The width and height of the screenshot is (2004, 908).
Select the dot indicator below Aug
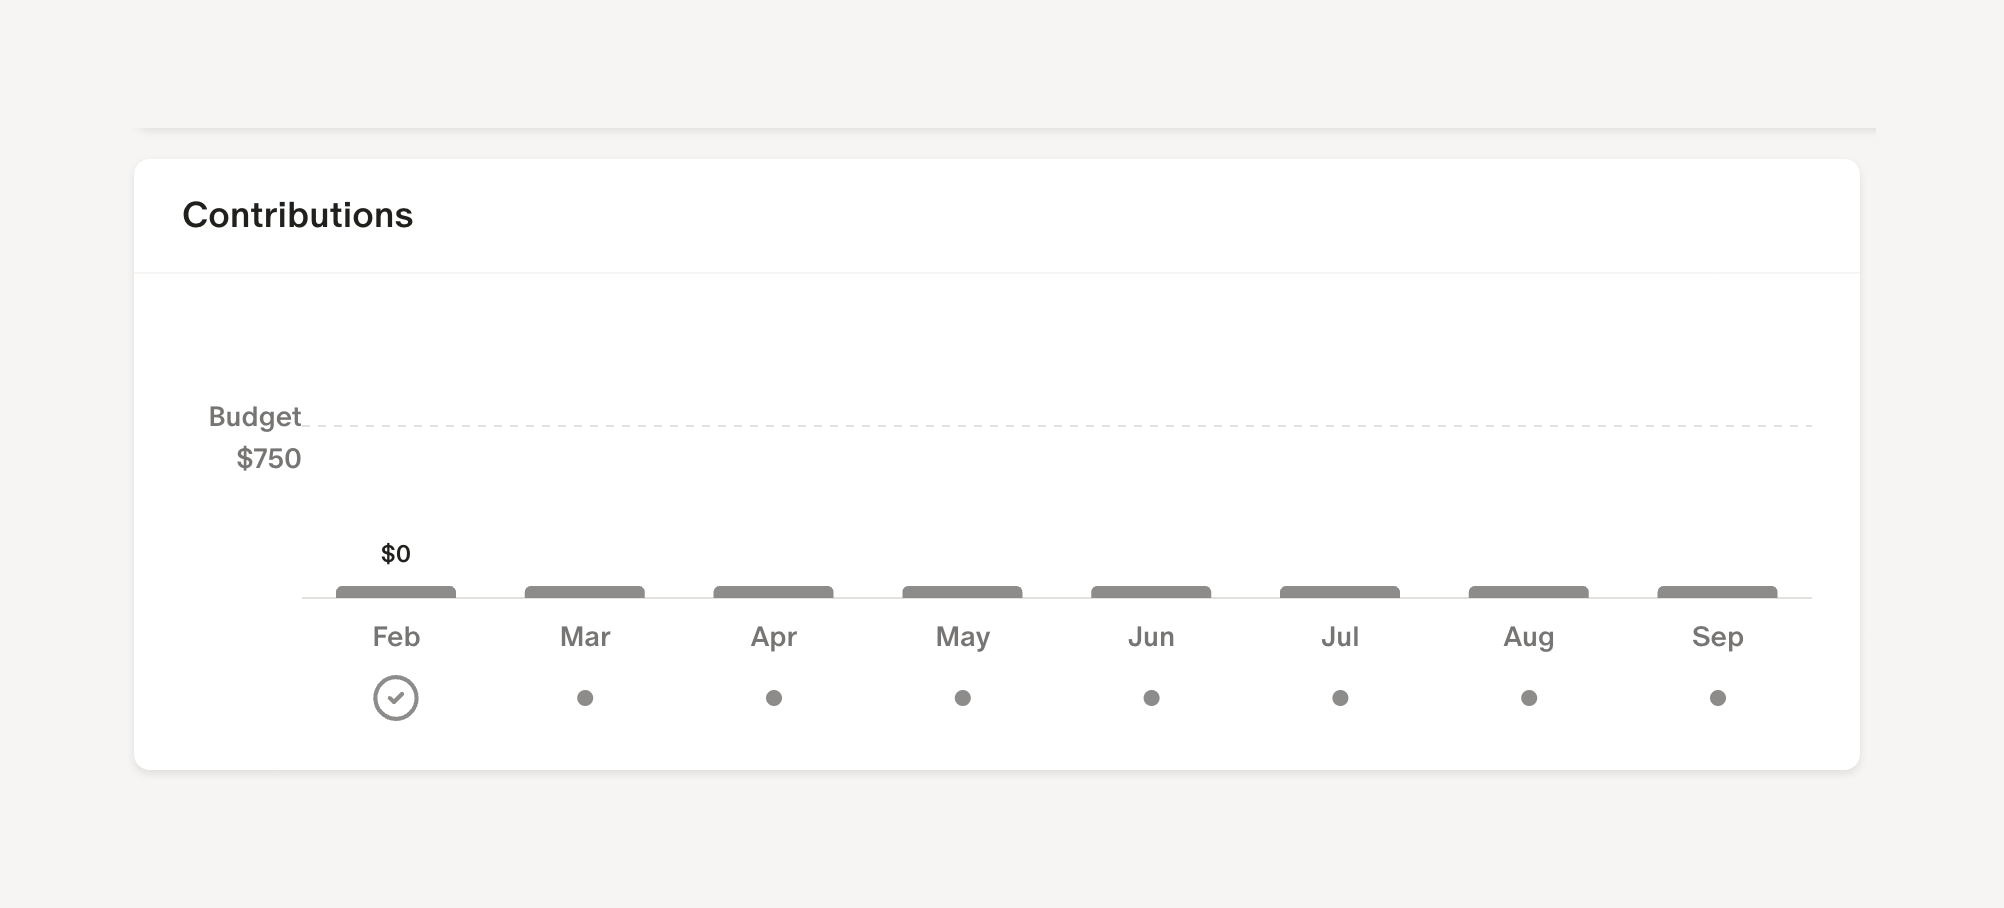pyautogui.click(x=1529, y=698)
